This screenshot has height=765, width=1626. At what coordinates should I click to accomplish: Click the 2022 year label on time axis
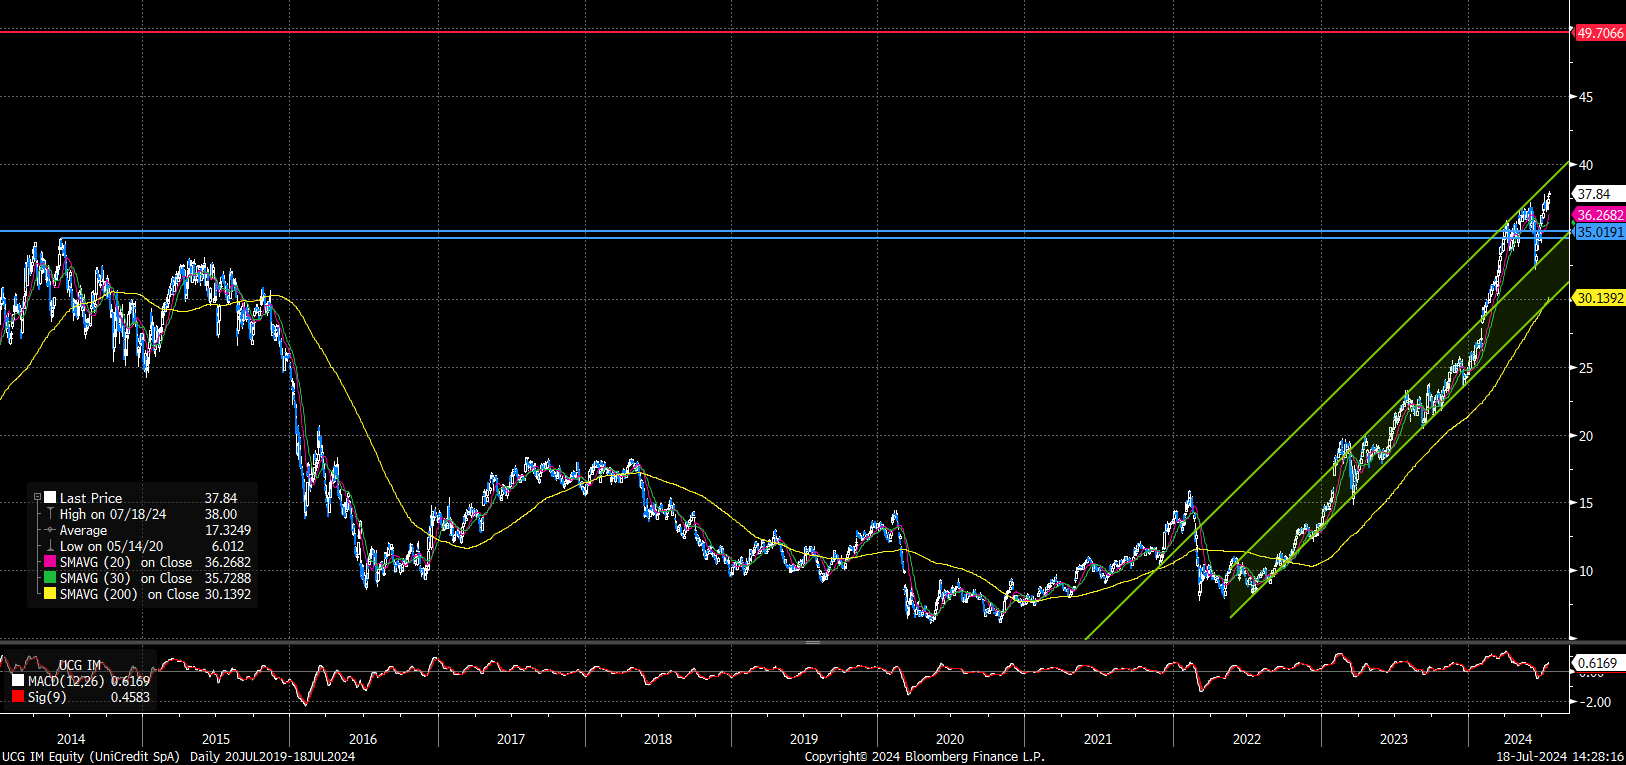click(x=1247, y=739)
